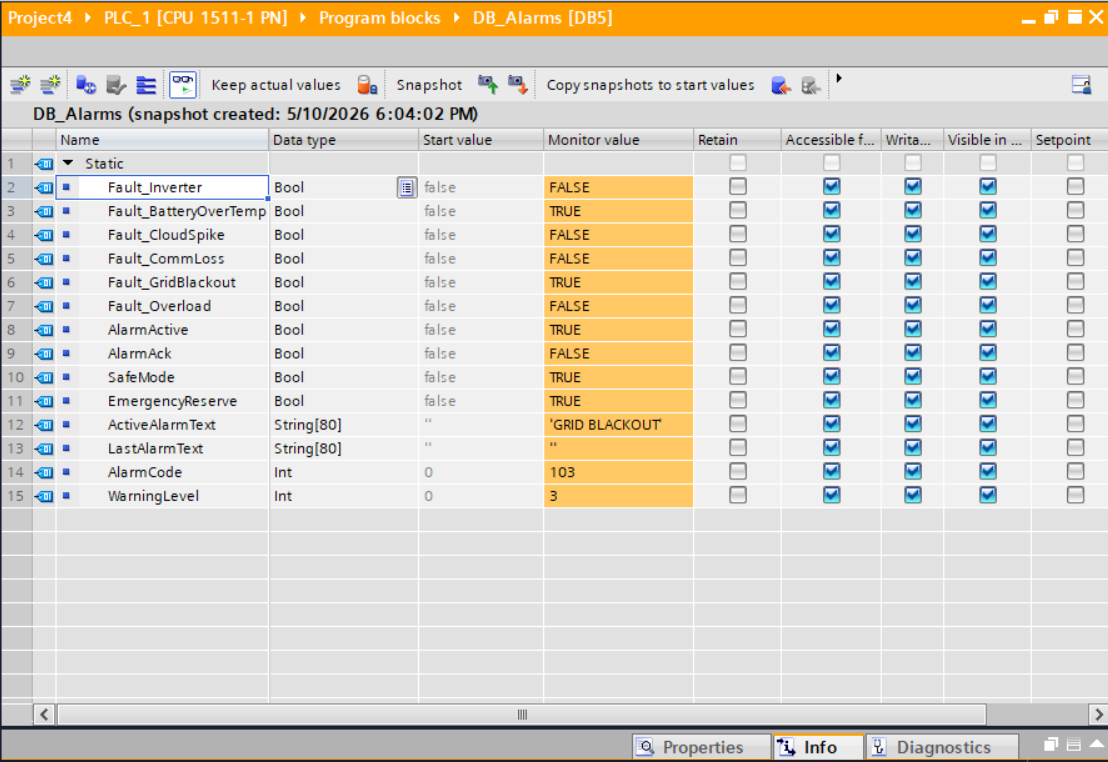
Task: Click the Info tab icon
Action: [786, 746]
